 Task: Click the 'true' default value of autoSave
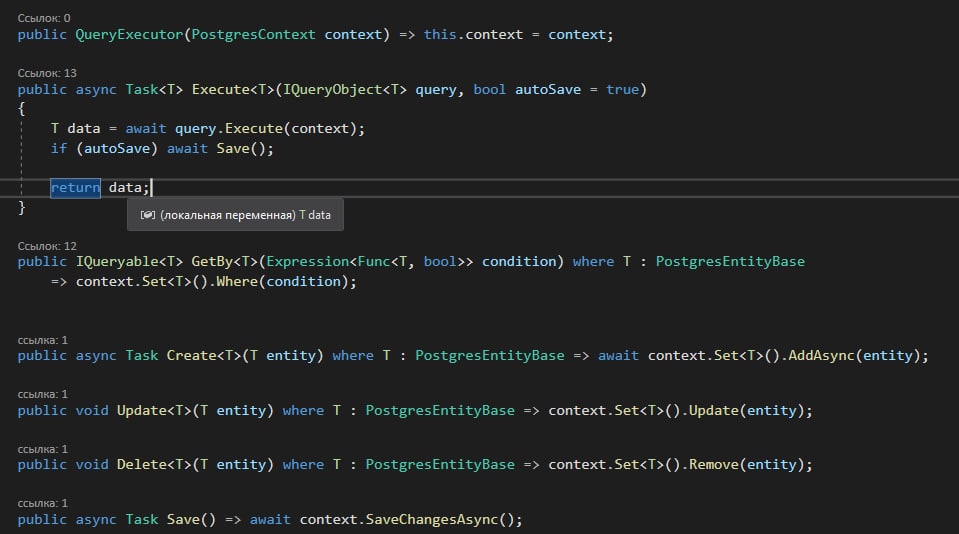[x=622, y=89]
